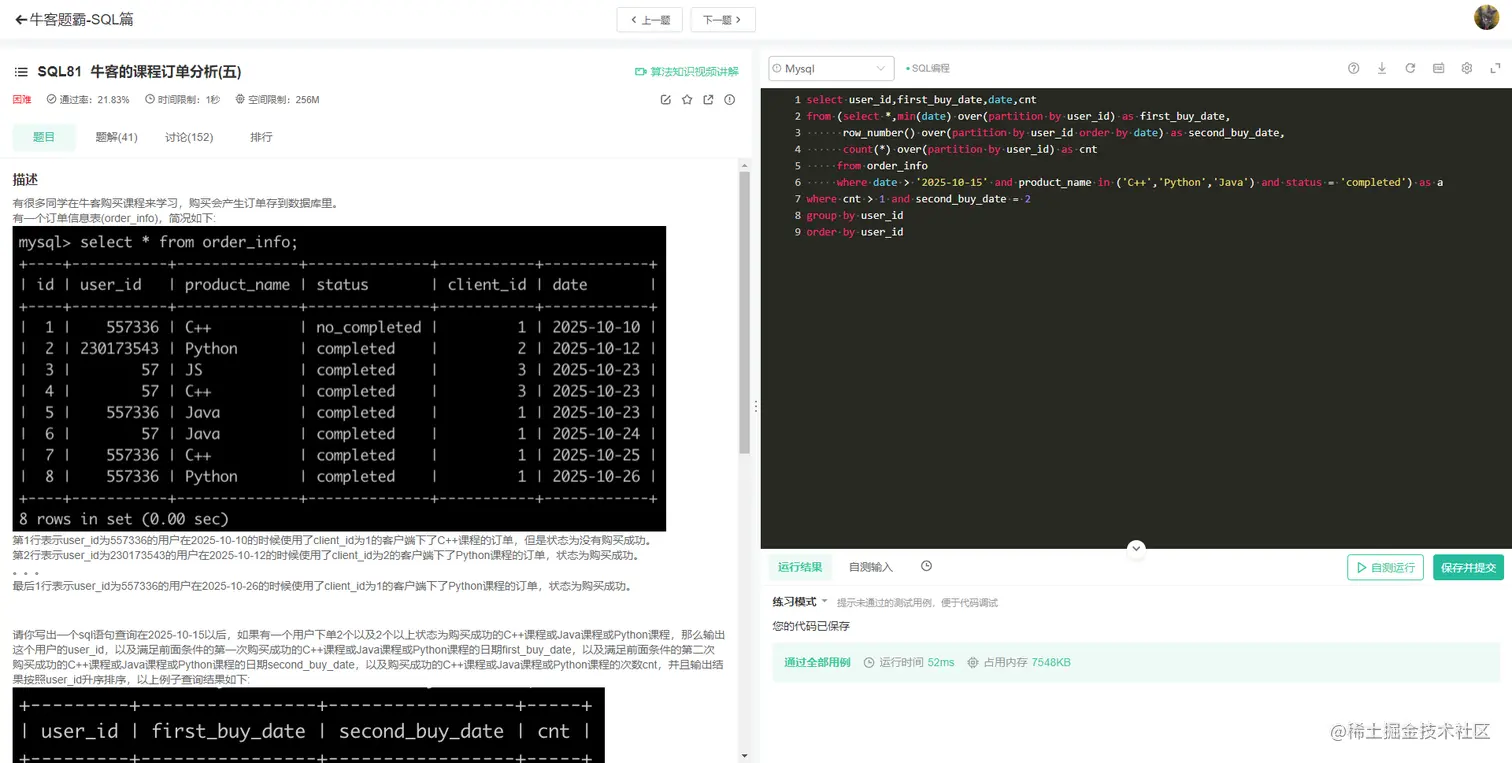Share the problem via the external link icon
This screenshot has width=1512, height=763.
[x=710, y=99]
